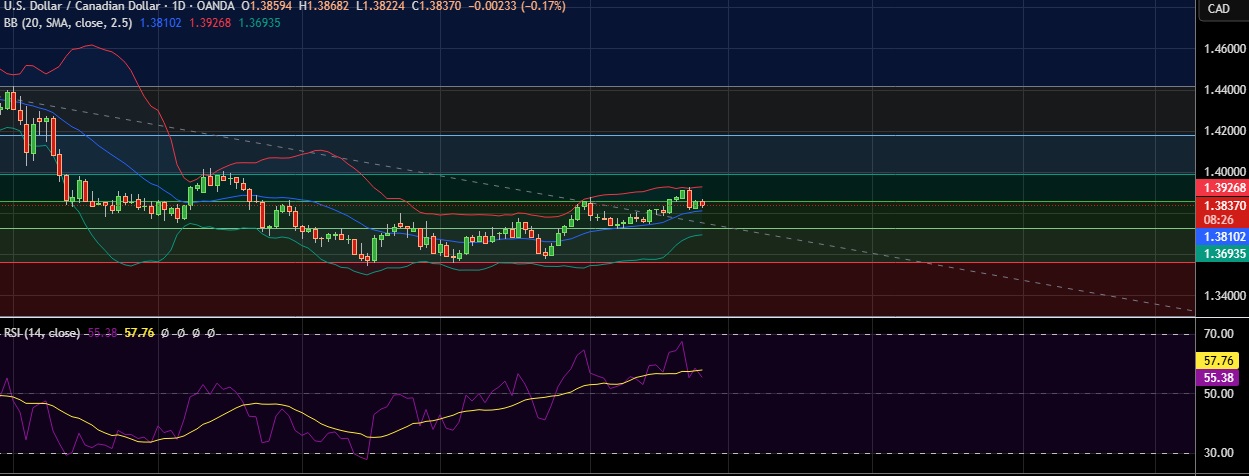Image resolution: width=1249 pixels, height=476 pixels.
Task: Click the CAD currency selector button
Action: pyautogui.click(x=1218, y=9)
